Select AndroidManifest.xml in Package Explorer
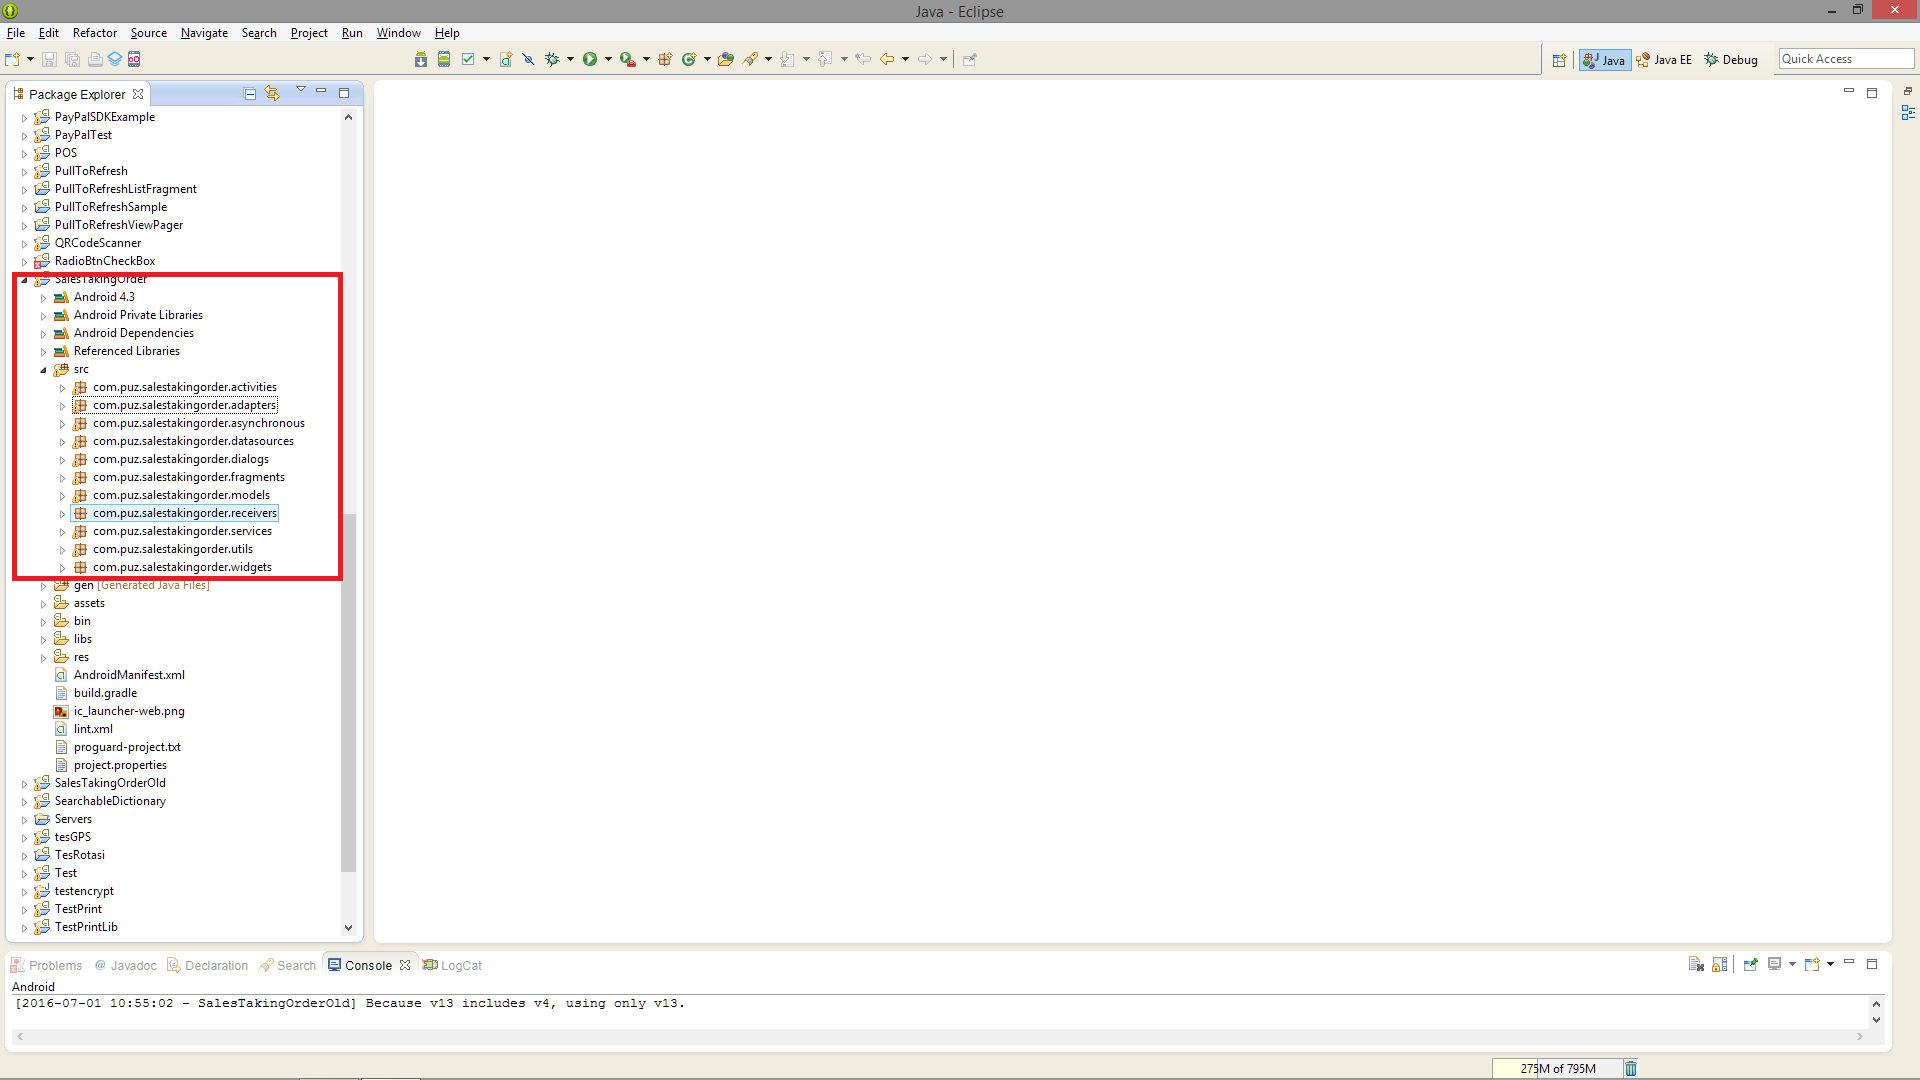The image size is (1920, 1080). point(129,675)
